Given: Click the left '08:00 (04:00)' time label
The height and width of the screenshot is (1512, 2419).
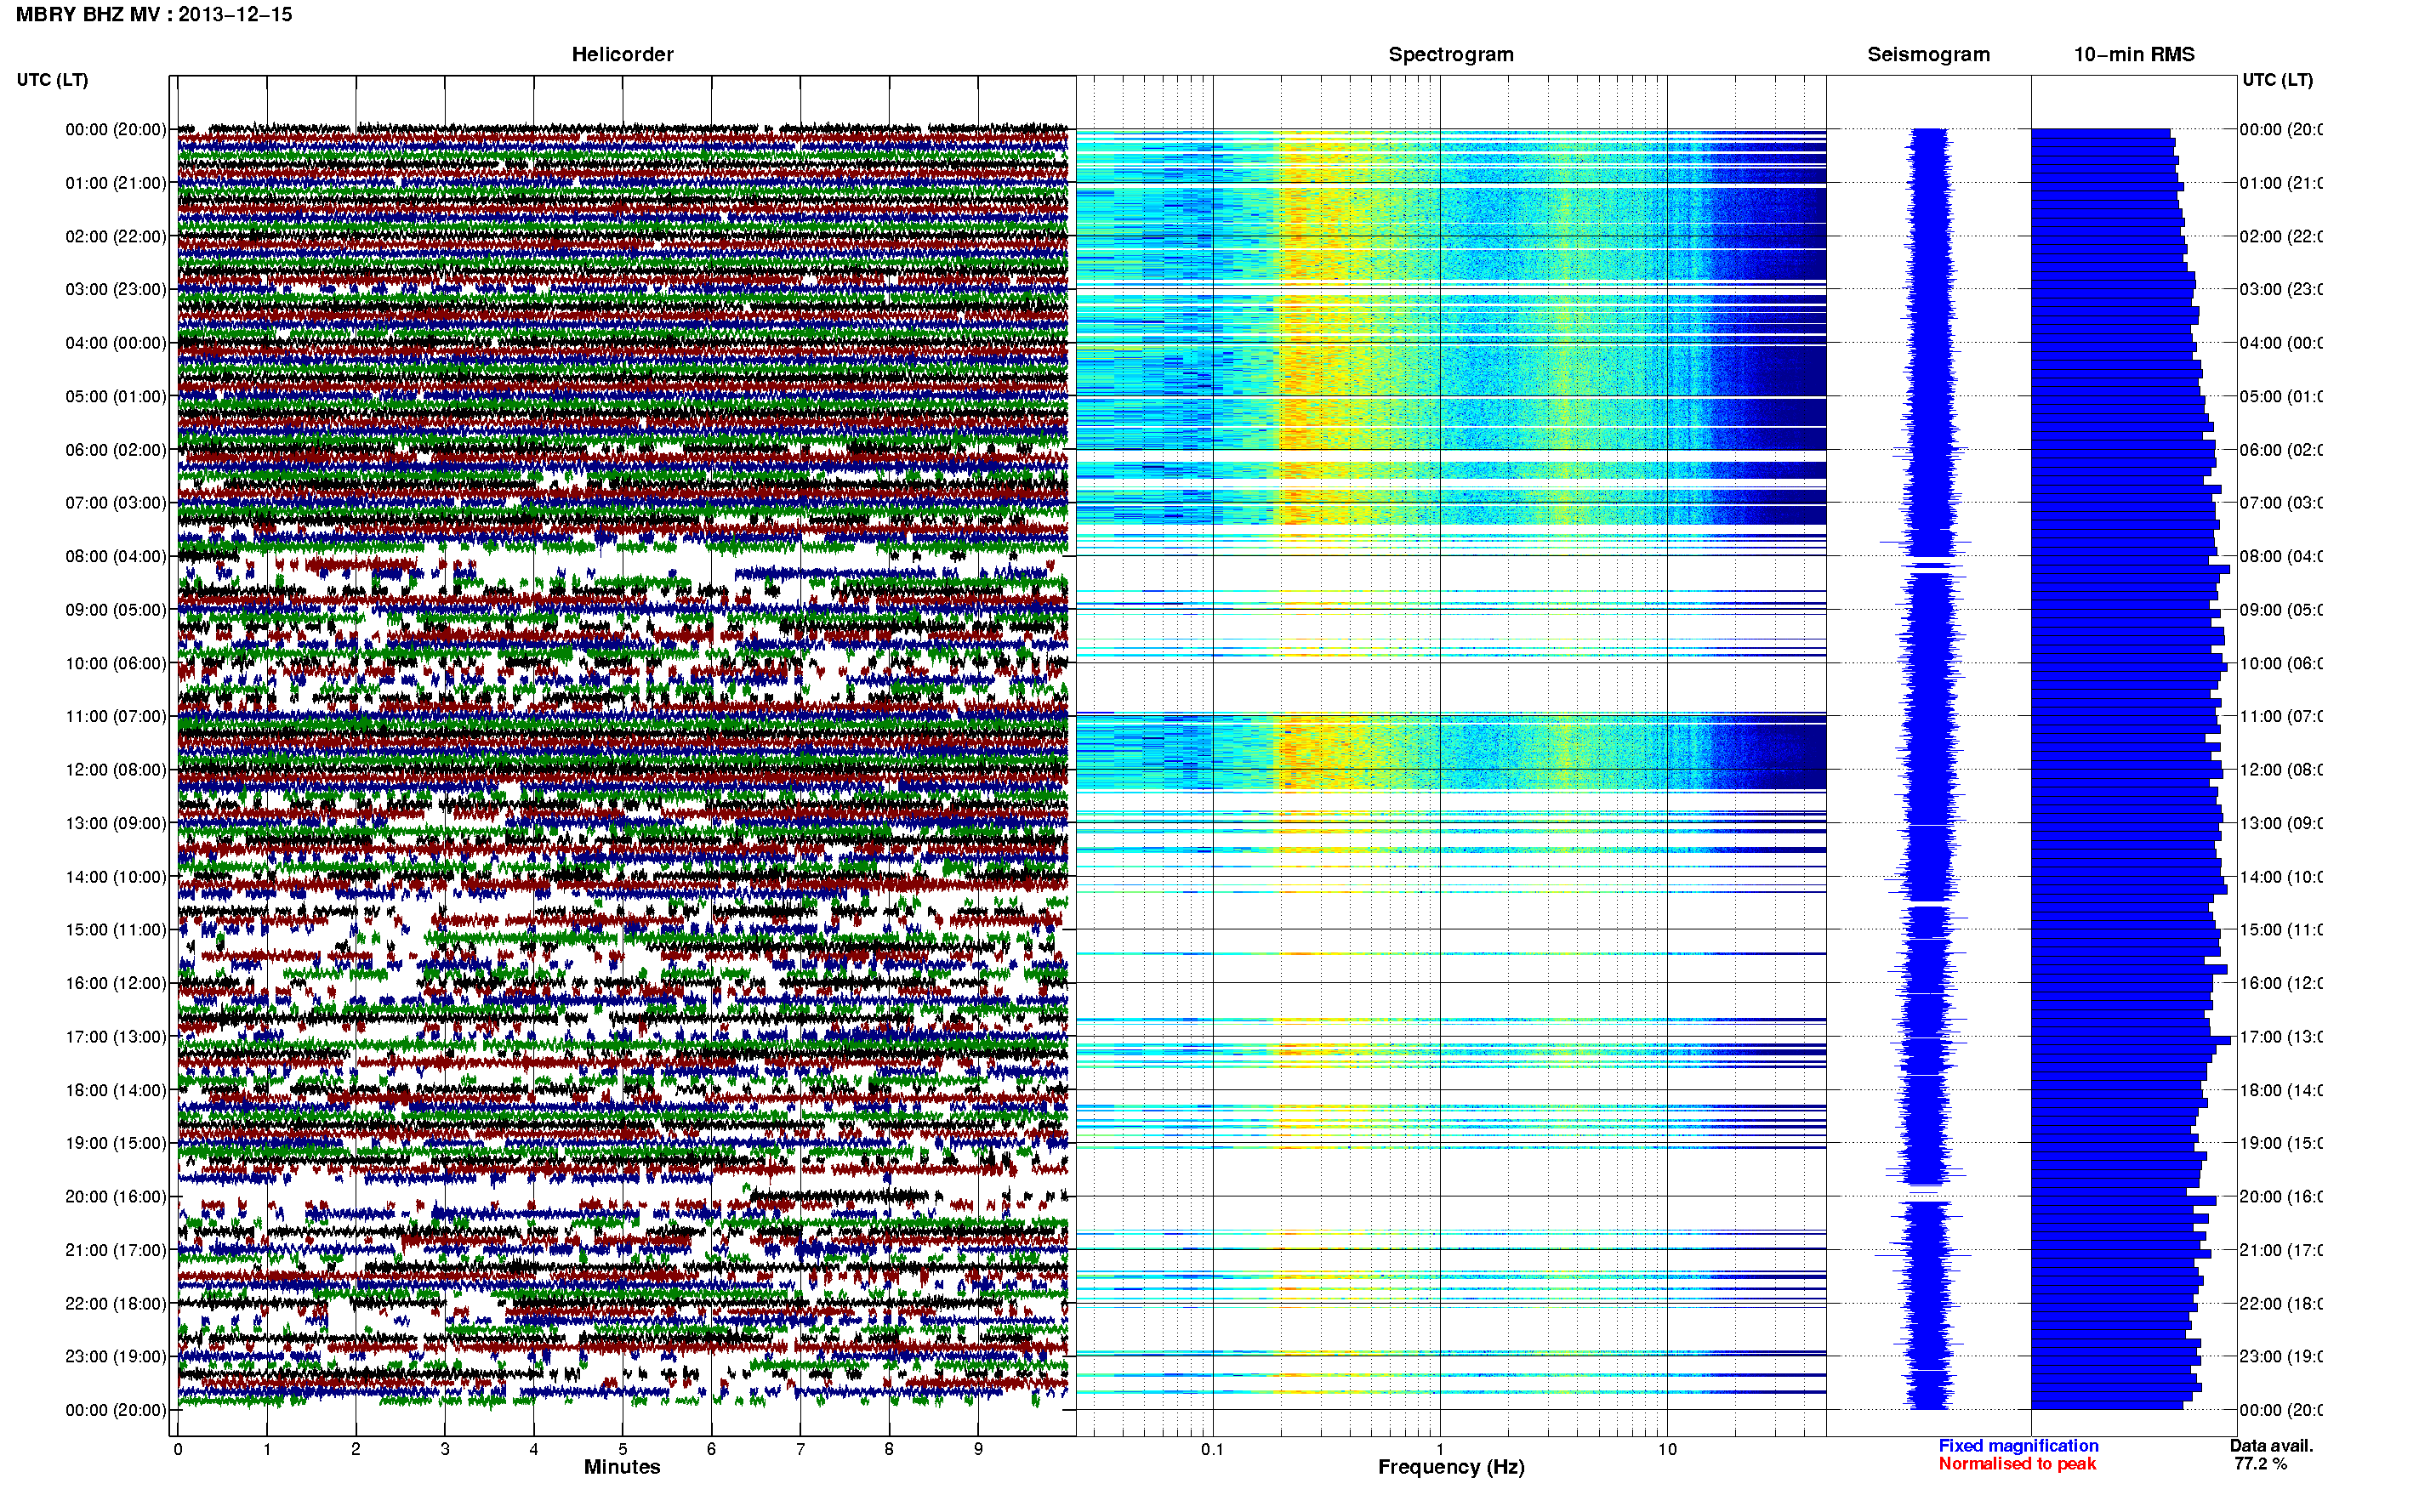Looking at the screenshot, I should pos(116,556).
